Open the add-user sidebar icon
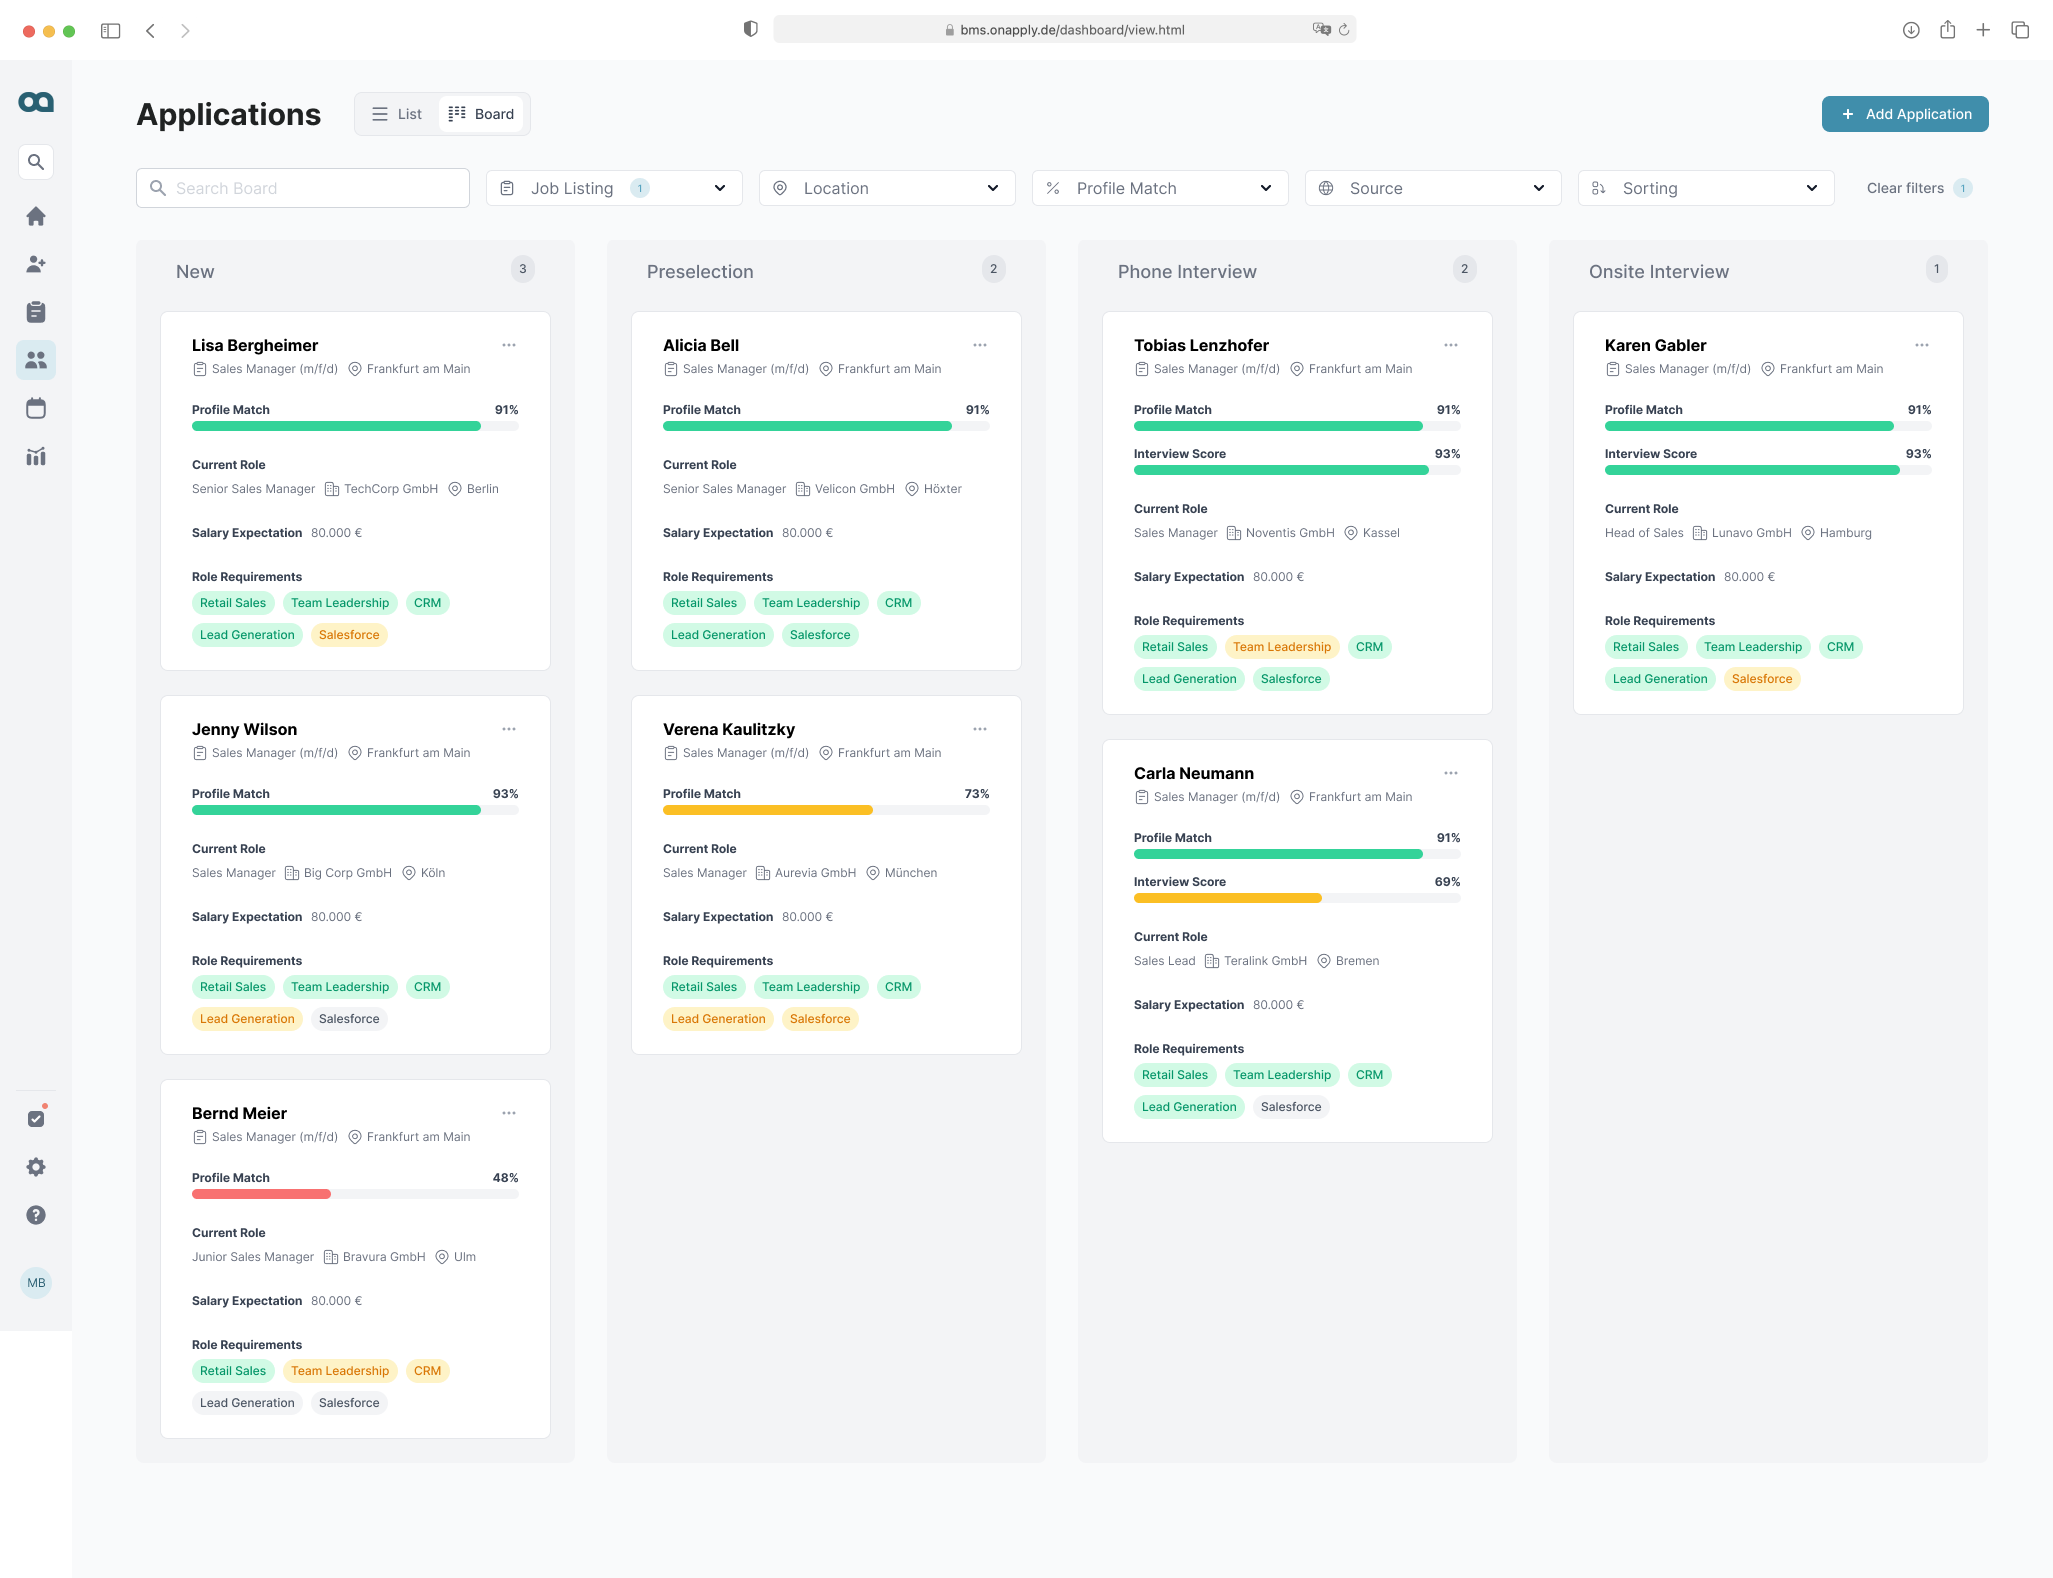 [36, 264]
